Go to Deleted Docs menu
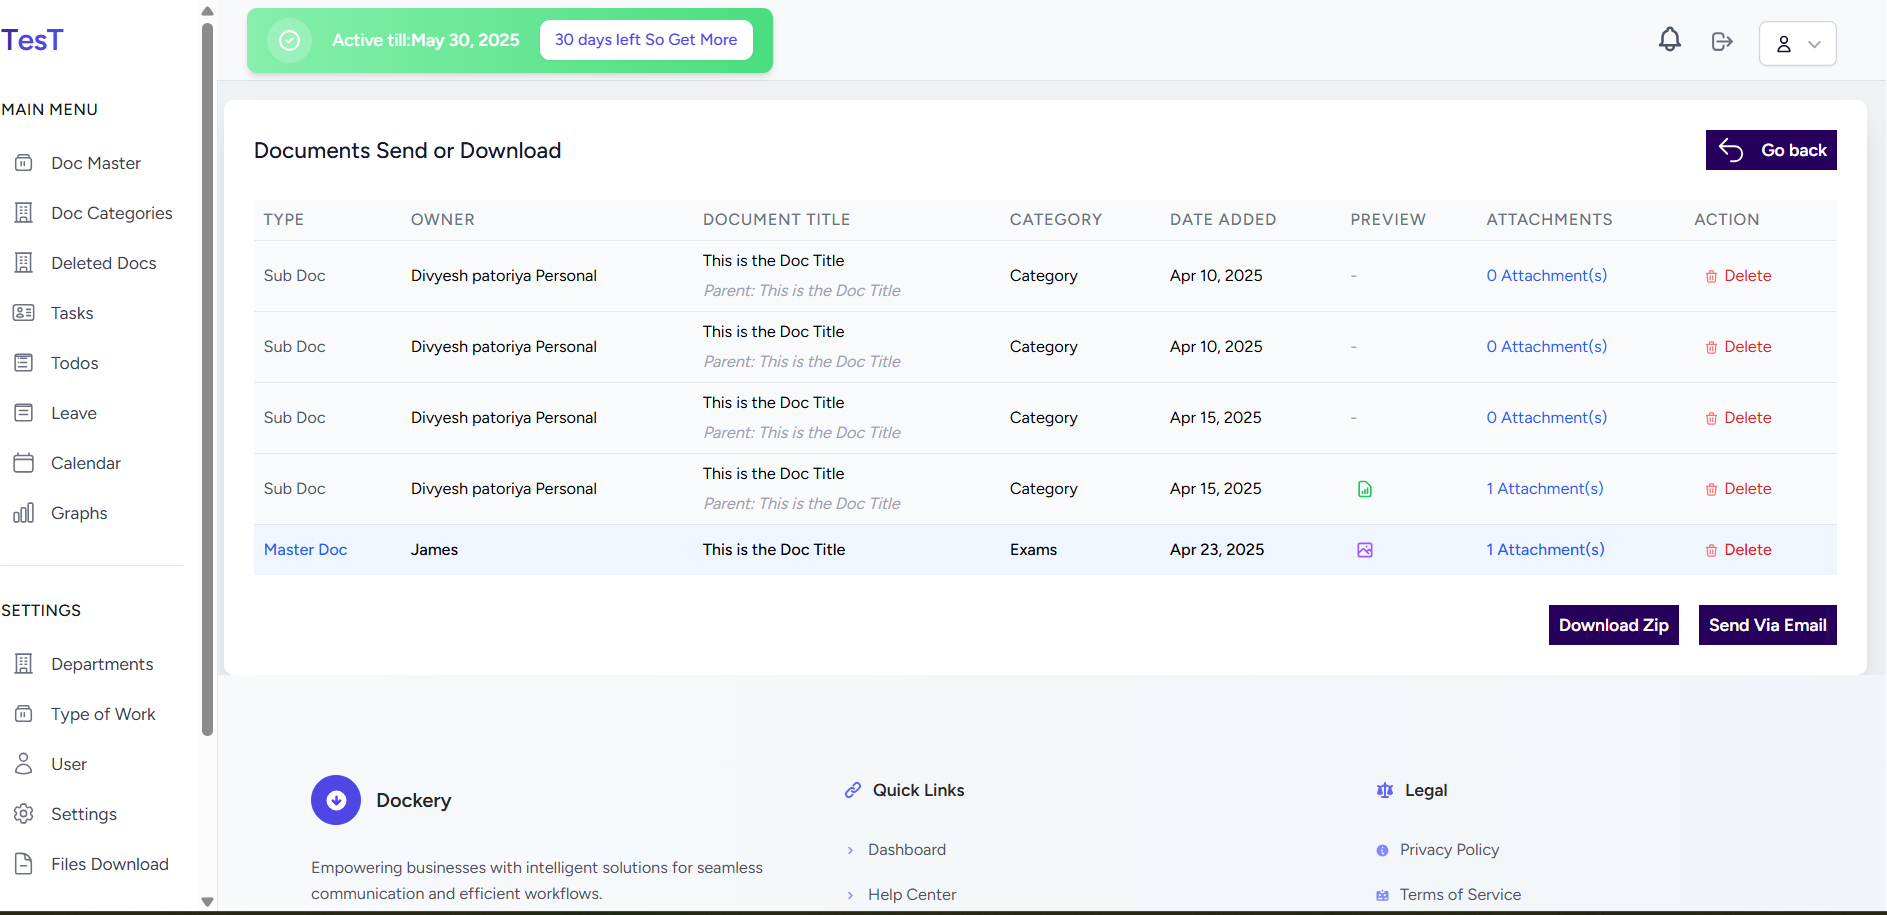 pyautogui.click(x=104, y=263)
